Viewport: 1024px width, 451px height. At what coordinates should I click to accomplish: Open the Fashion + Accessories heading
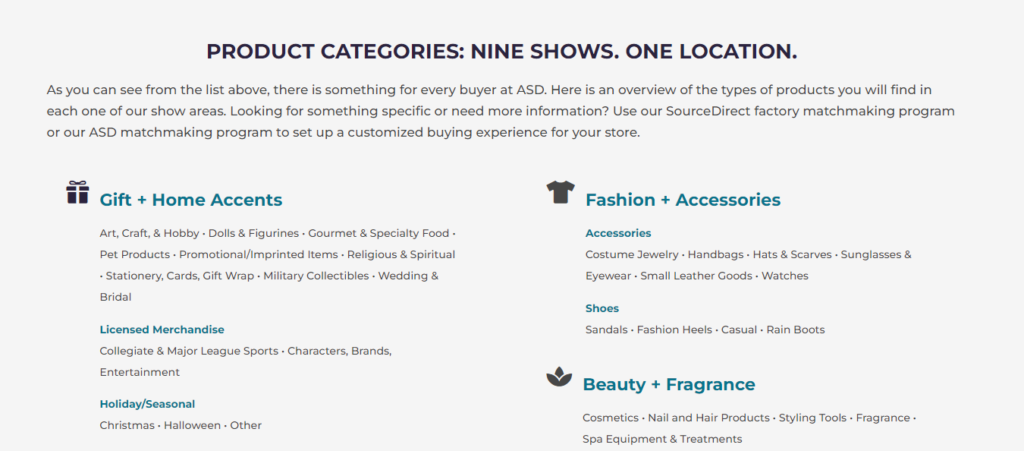tap(683, 200)
